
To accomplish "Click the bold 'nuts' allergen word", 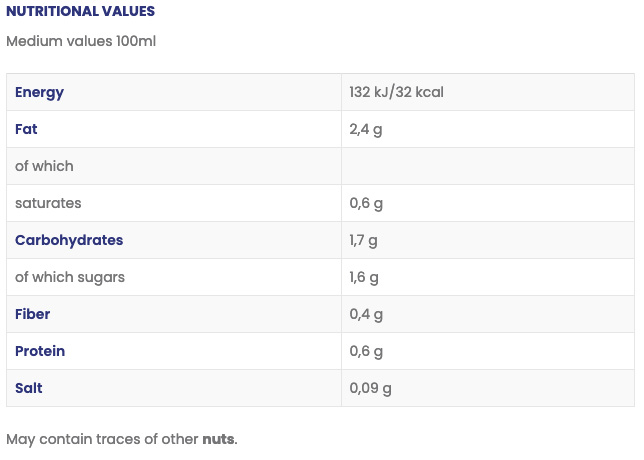I will pyautogui.click(x=219, y=439).
